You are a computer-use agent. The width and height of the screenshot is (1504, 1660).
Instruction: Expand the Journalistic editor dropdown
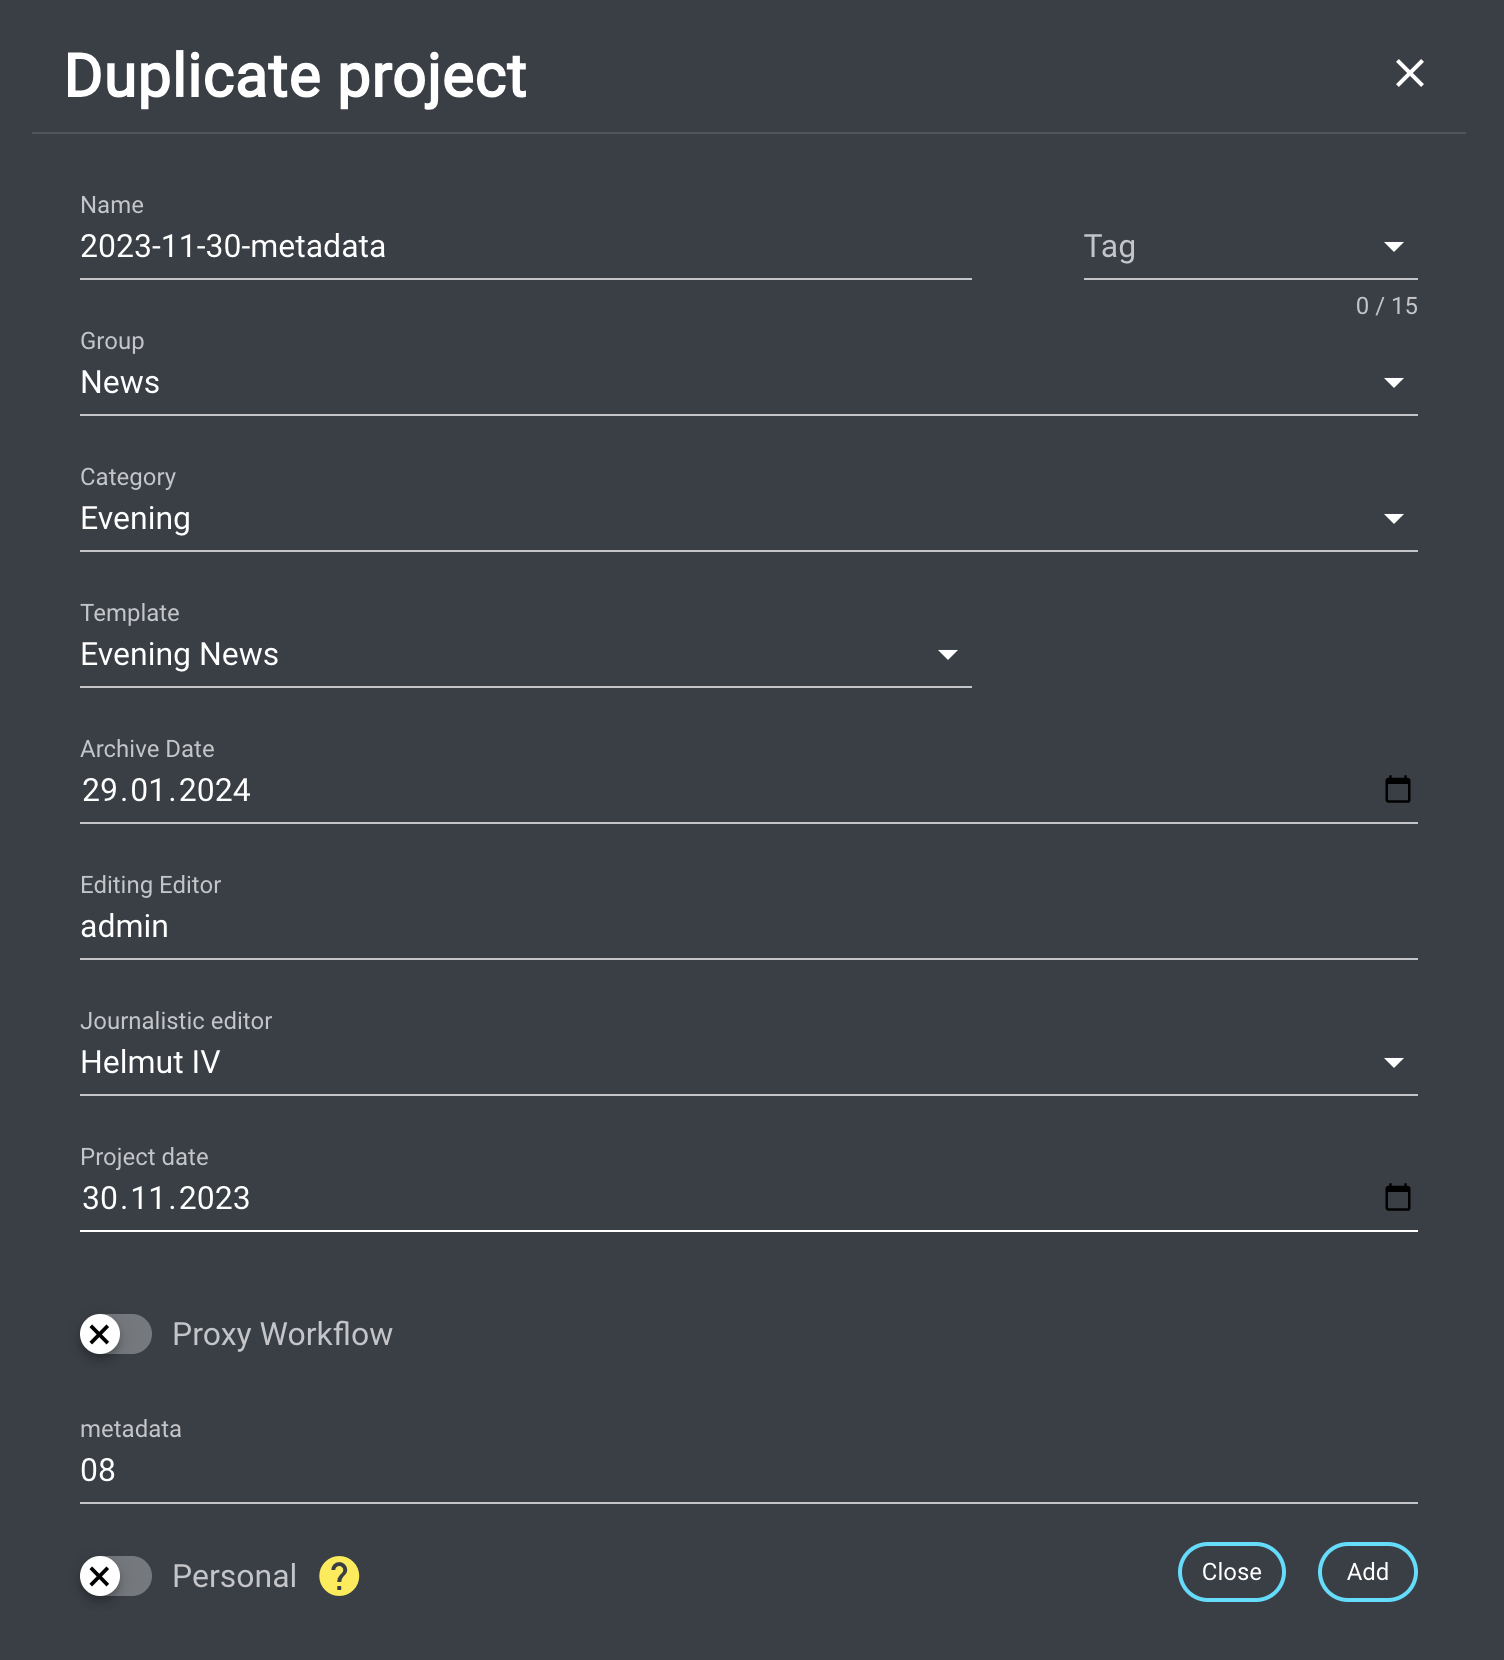tap(748, 1063)
